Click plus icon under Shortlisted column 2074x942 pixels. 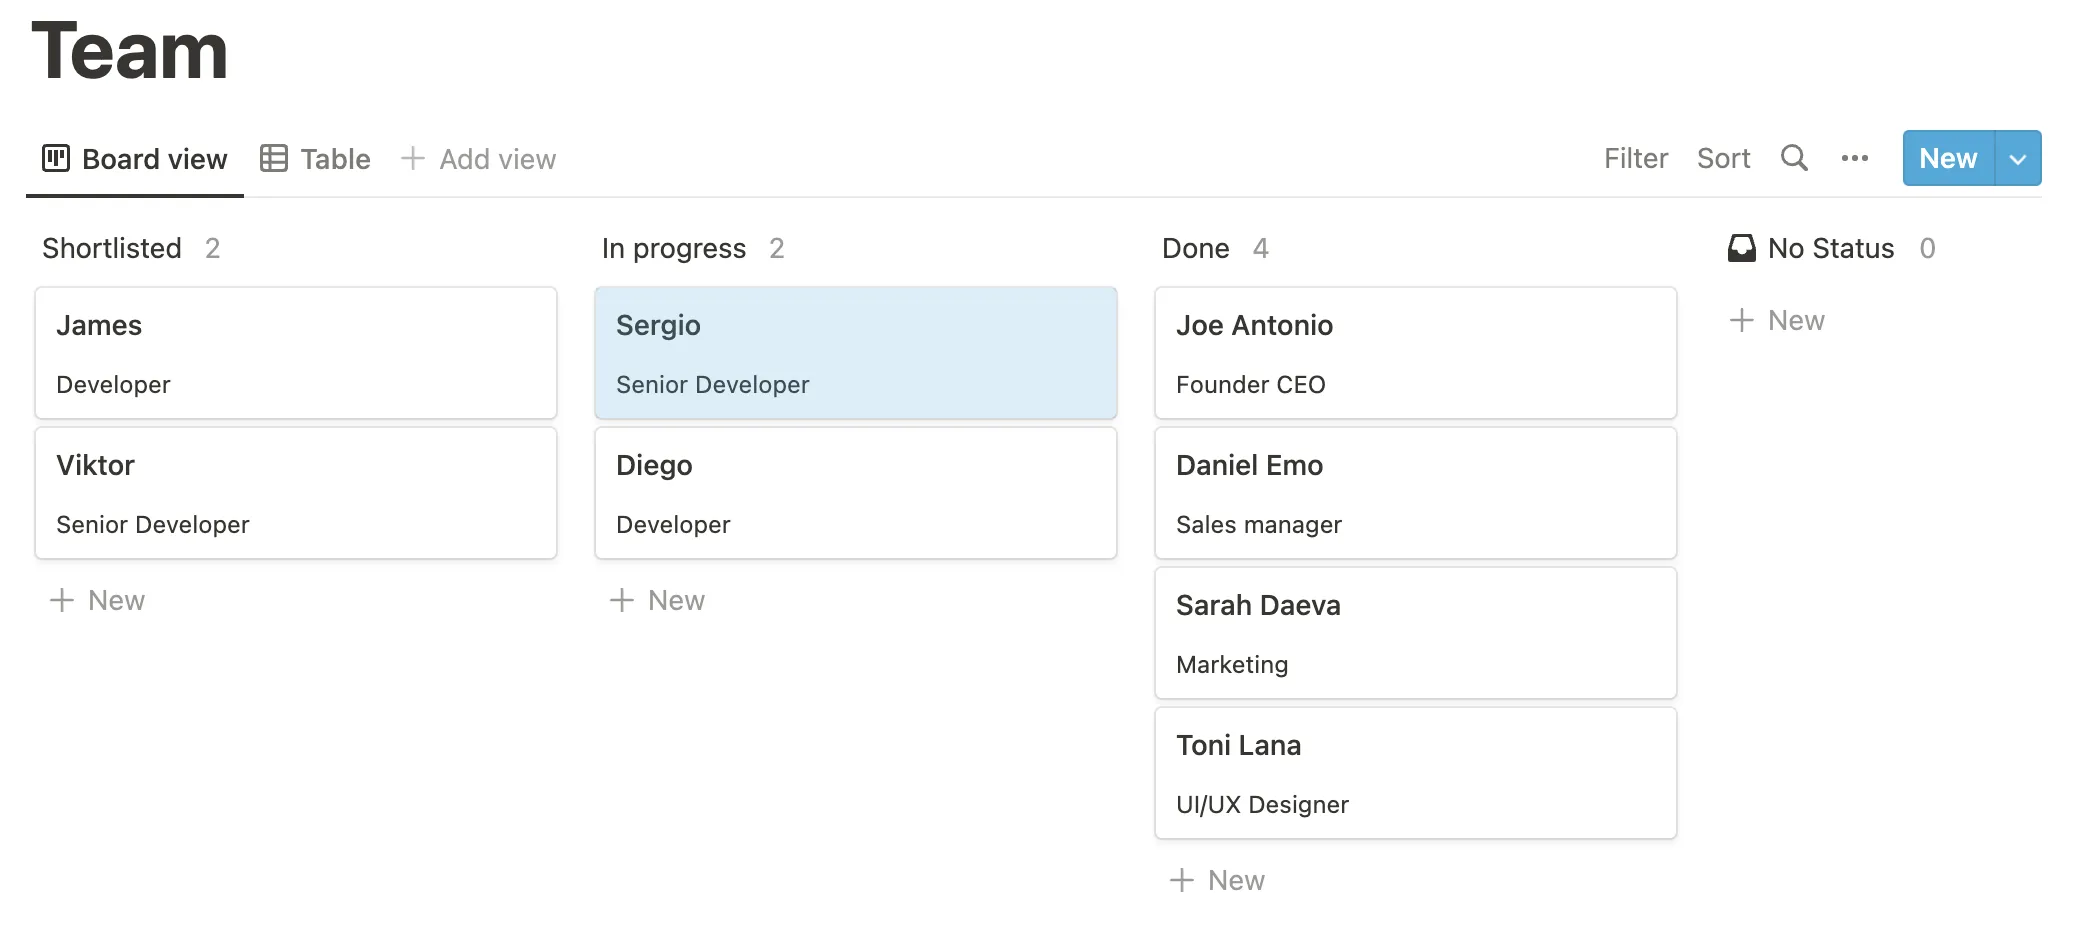pyautogui.click(x=62, y=600)
